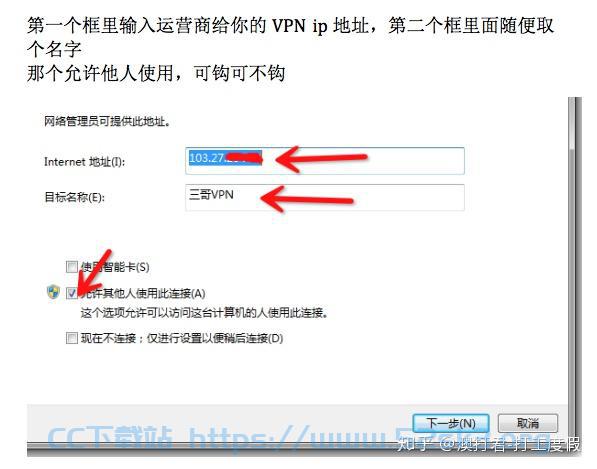The width and height of the screenshot is (597, 469).
Task: Click the CC下载站 watermark URL
Action: coord(299,438)
